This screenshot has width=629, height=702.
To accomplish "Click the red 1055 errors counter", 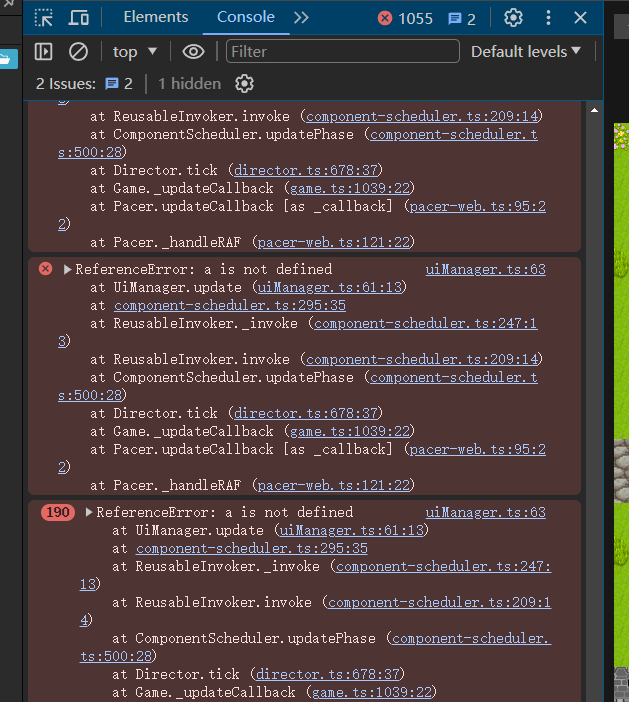I will 405,18.
